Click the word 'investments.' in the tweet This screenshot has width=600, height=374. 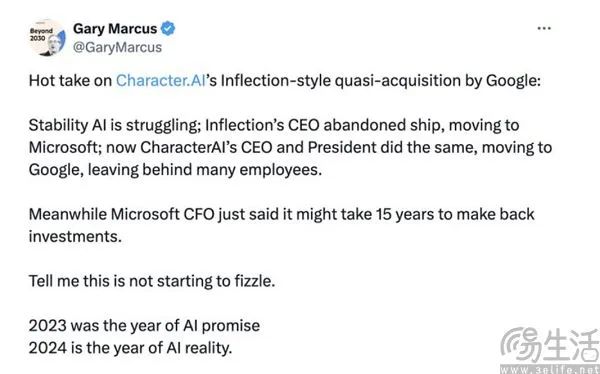(x=75, y=237)
